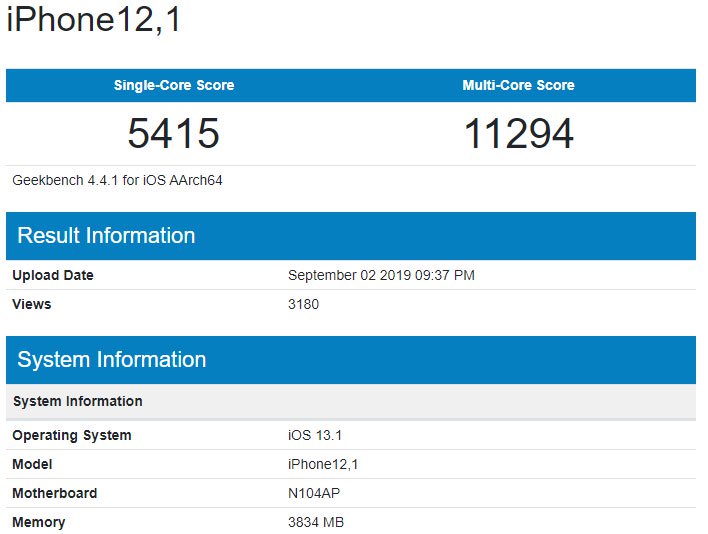Click the Motherboard row label
This screenshot has width=708, height=534.
tap(55, 493)
